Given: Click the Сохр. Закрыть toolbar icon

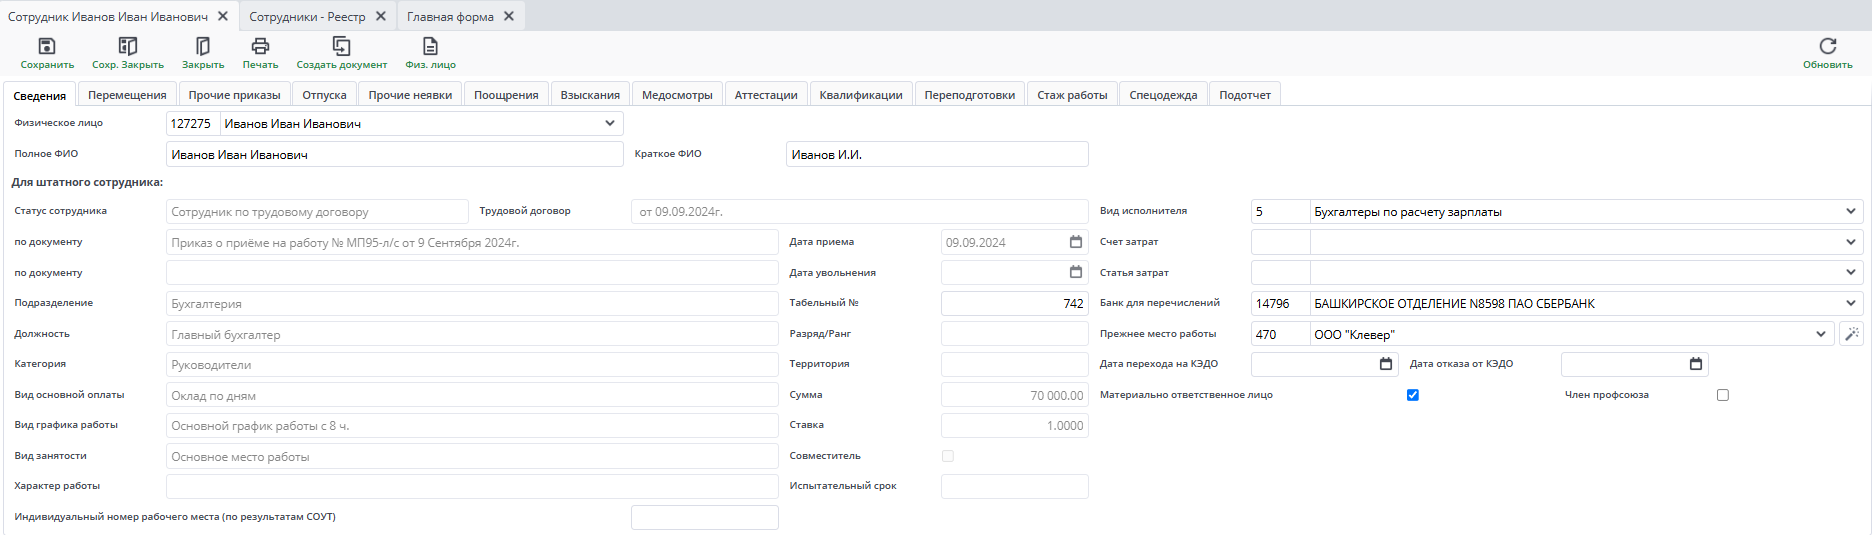Looking at the screenshot, I should (128, 46).
